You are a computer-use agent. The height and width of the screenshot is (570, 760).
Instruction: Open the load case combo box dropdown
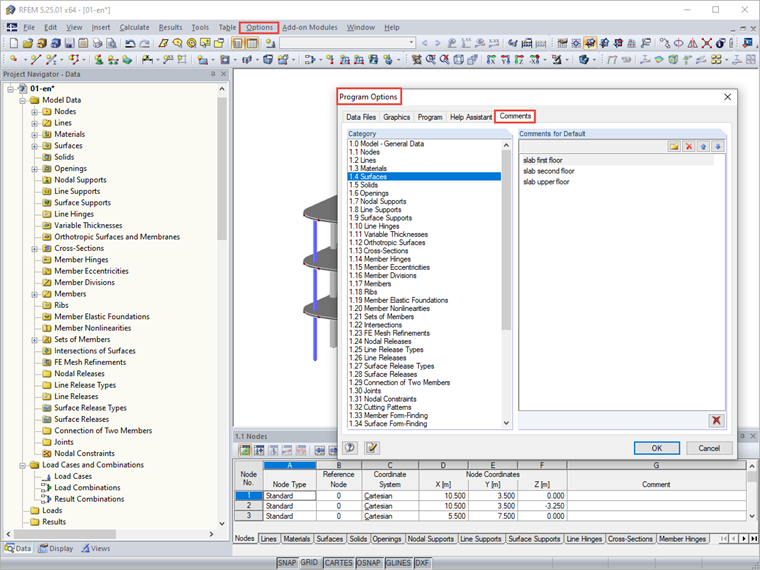click(x=412, y=43)
